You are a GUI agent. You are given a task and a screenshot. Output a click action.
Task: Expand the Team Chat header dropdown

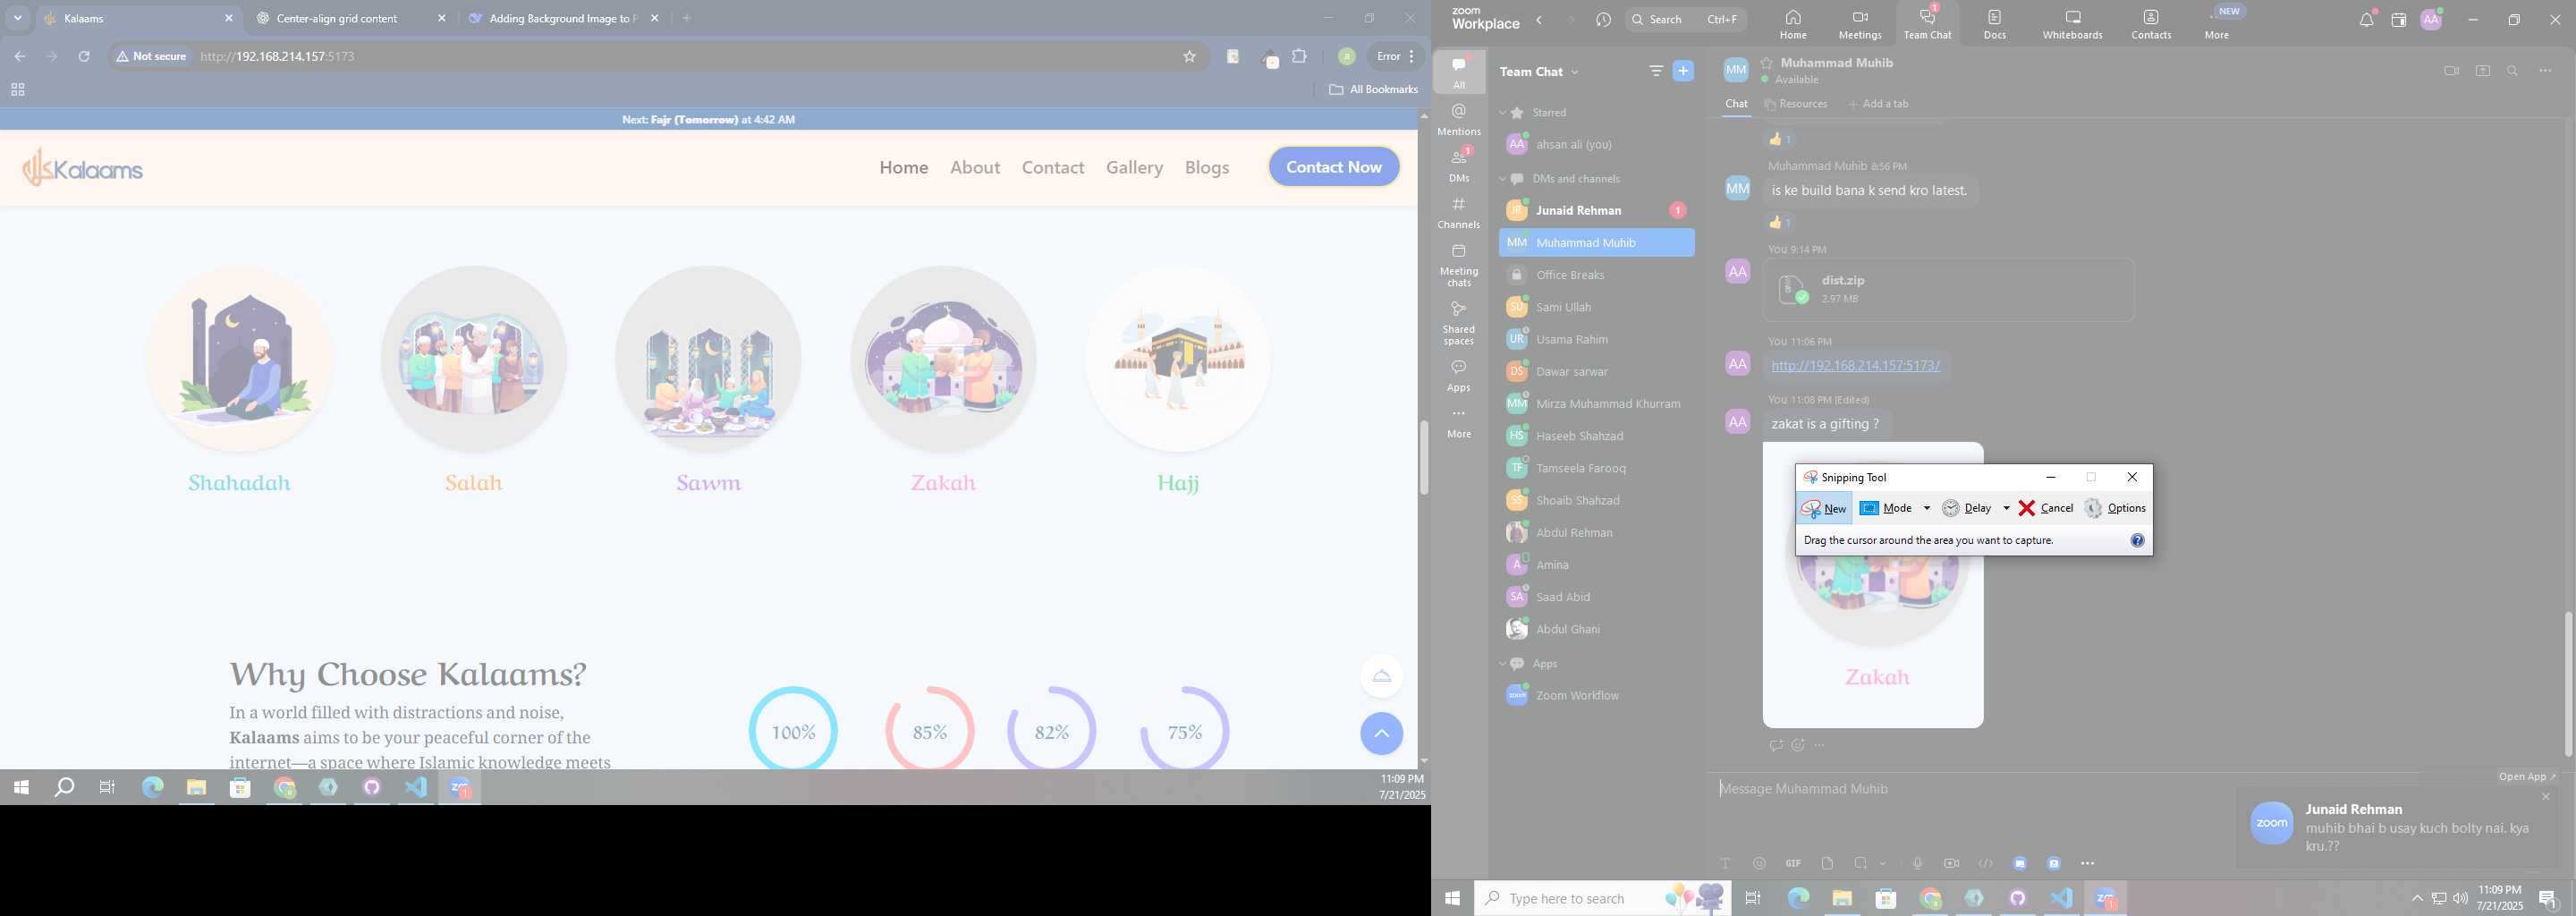[1575, 72]
